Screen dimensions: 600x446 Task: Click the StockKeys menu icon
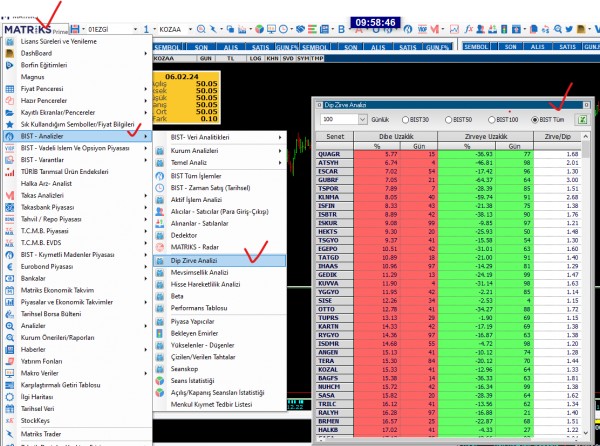10,421
